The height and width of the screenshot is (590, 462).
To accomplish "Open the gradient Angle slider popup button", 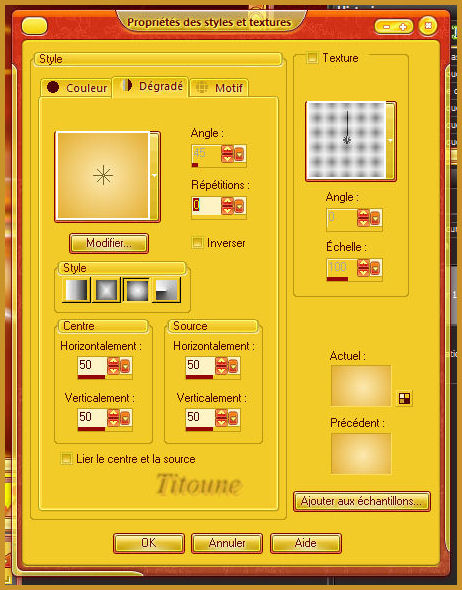I will point(239,154).
